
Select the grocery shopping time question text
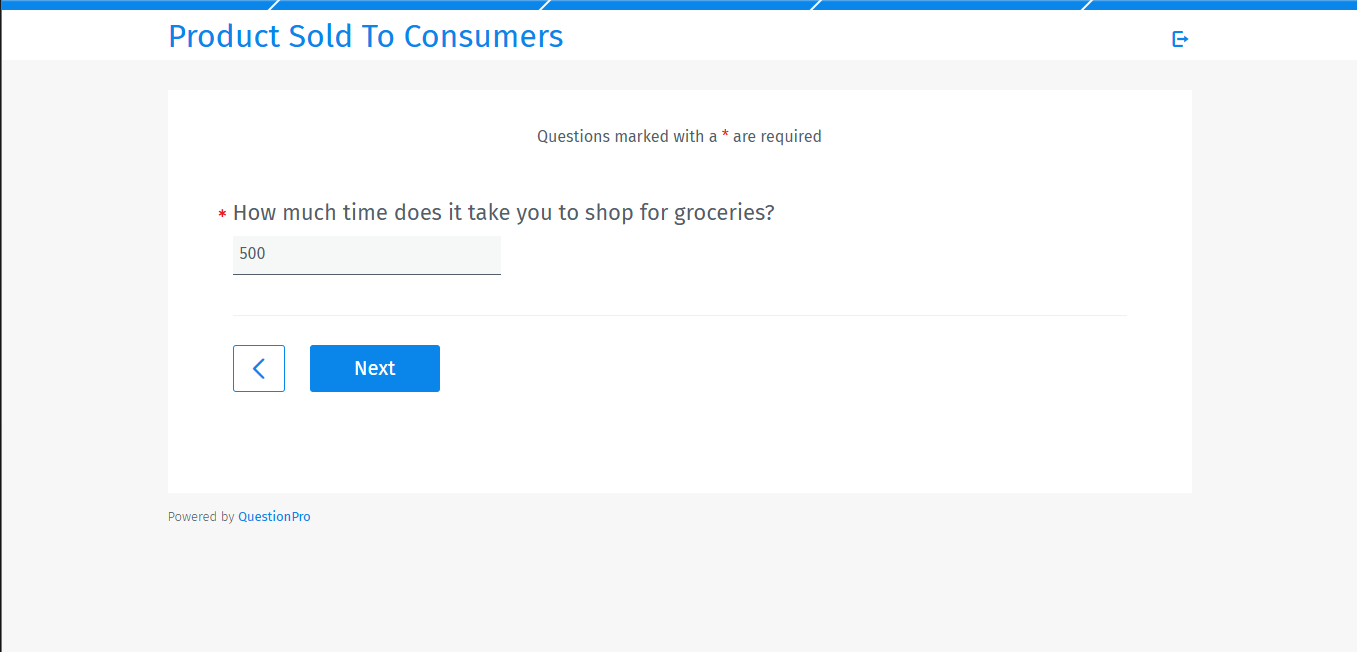[x=503, y=212]
